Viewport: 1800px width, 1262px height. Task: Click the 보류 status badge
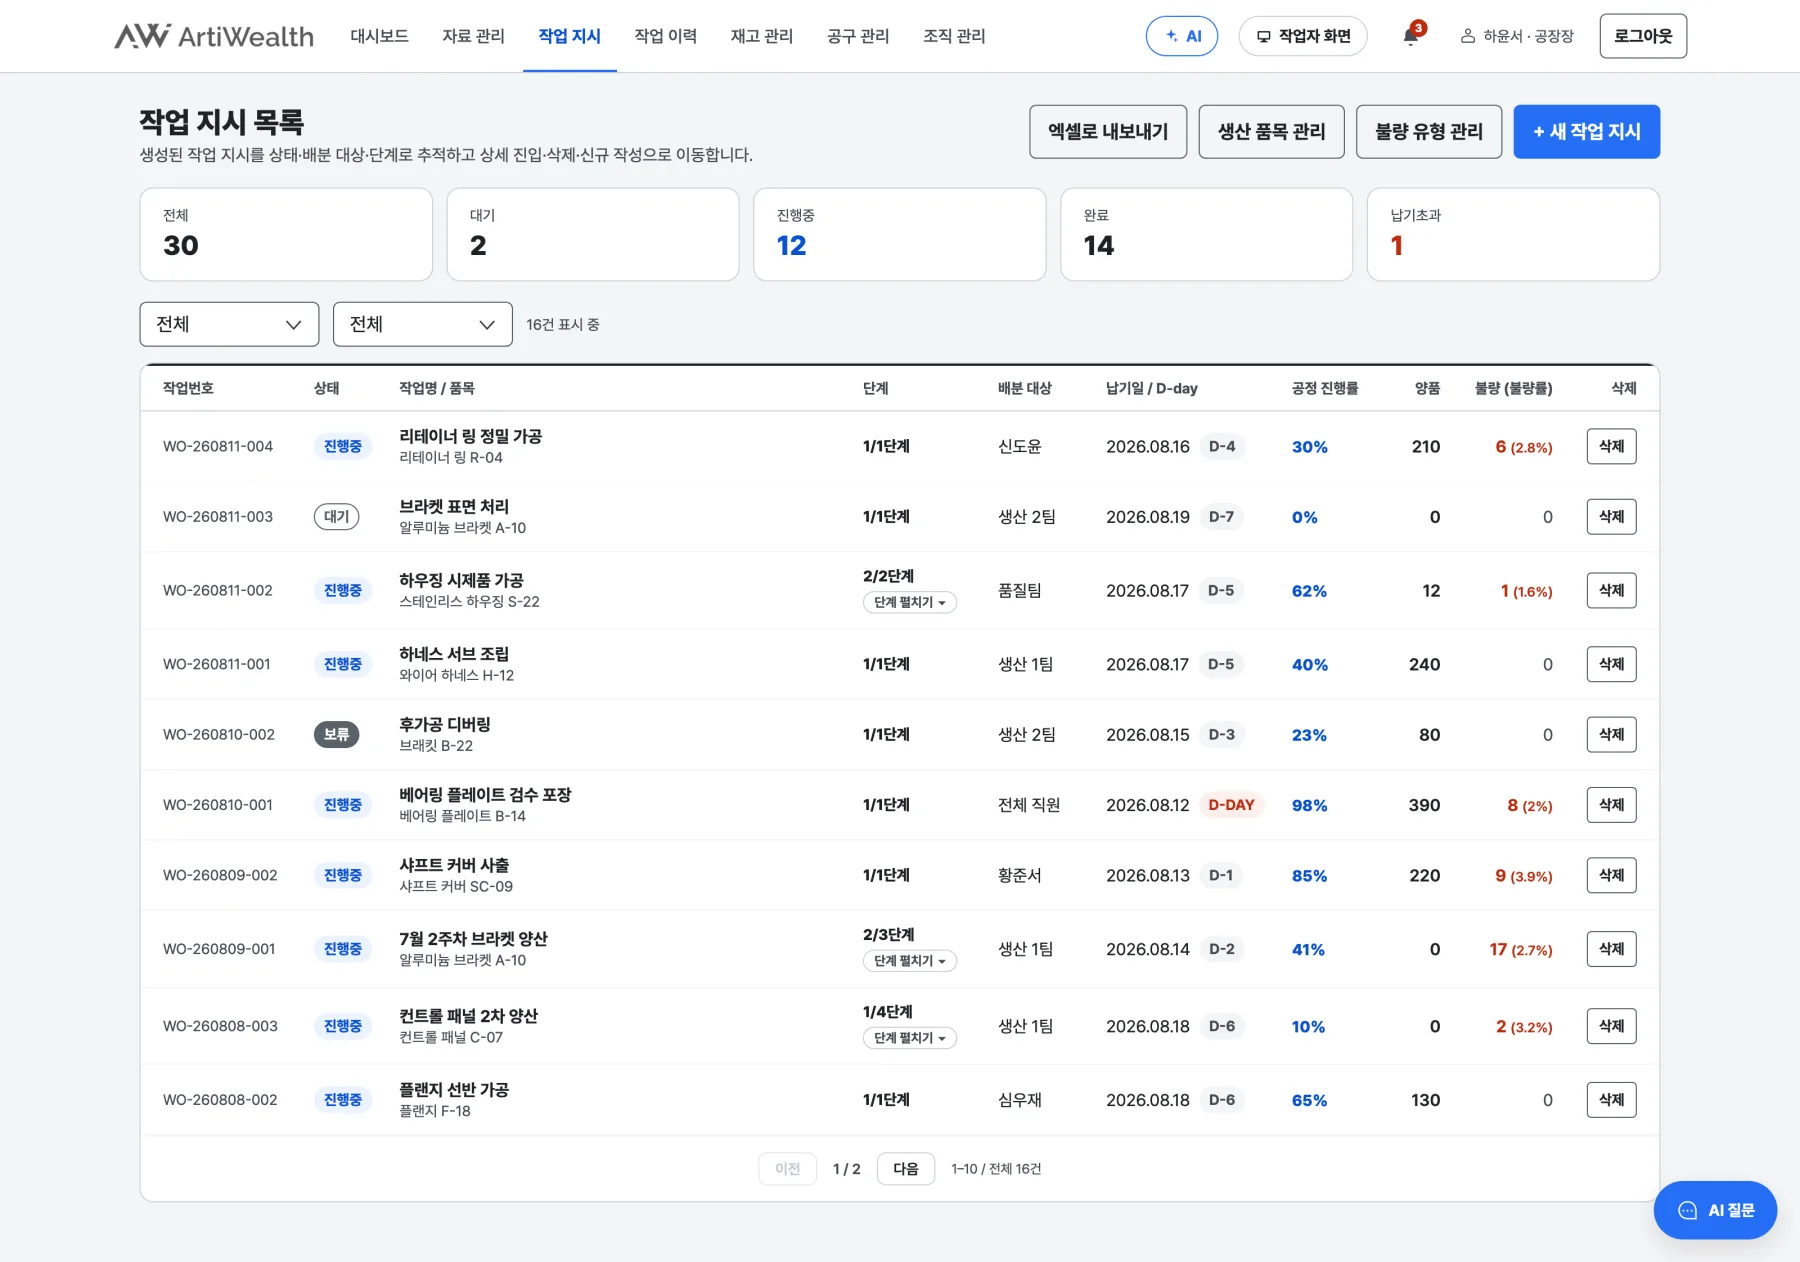[336, 735]
